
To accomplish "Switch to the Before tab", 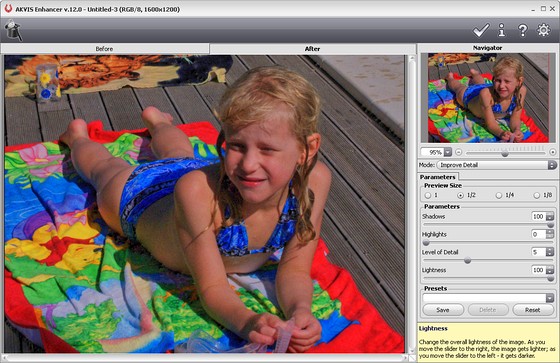I will (104, 49).
